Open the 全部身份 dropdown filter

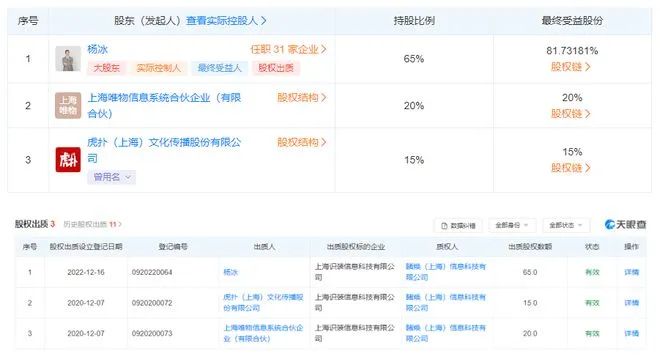click(511, 226)
